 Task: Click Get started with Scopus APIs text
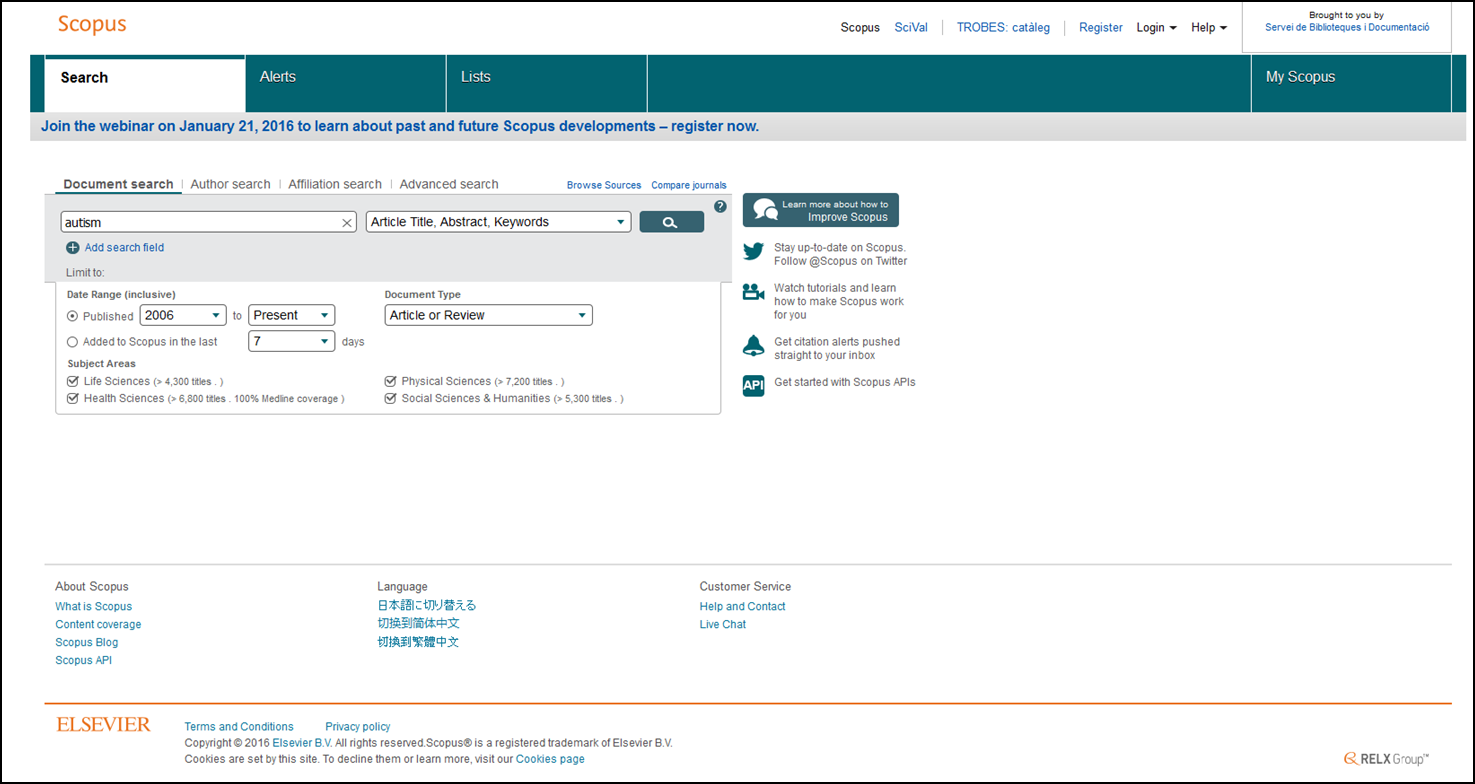click(x=844, y=382)
